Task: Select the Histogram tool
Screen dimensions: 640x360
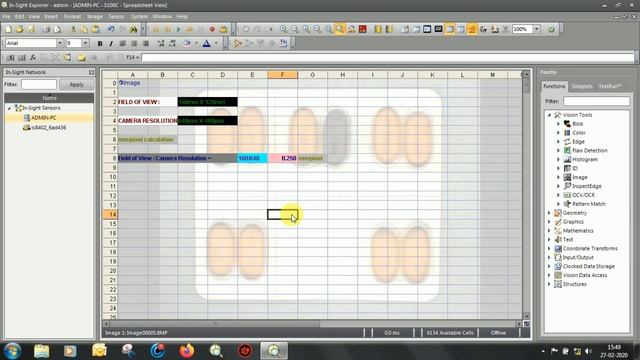Action: tap(584, 160)
